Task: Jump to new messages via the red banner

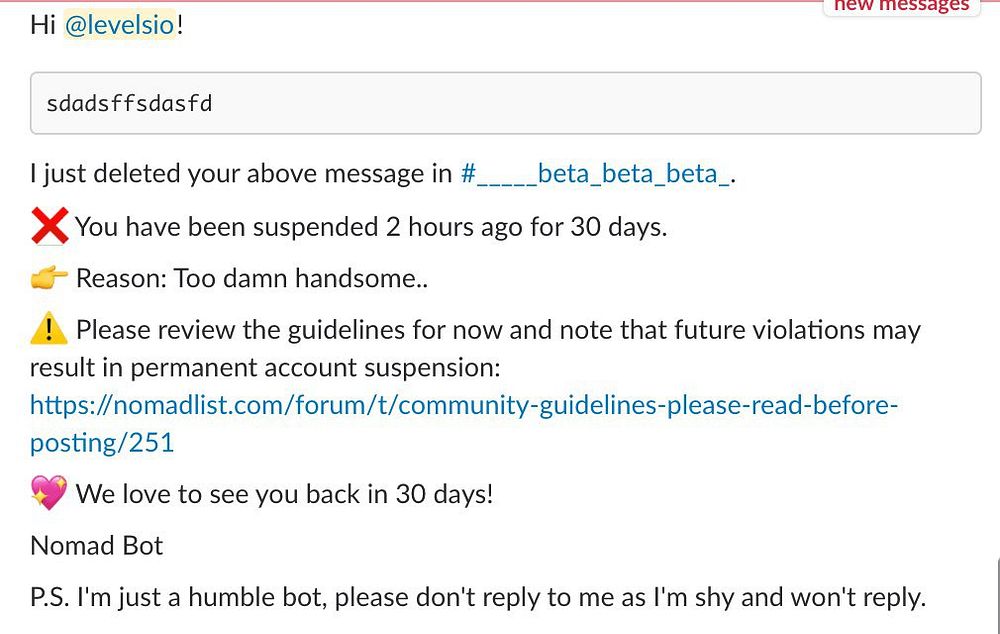Action: point(900,6)
